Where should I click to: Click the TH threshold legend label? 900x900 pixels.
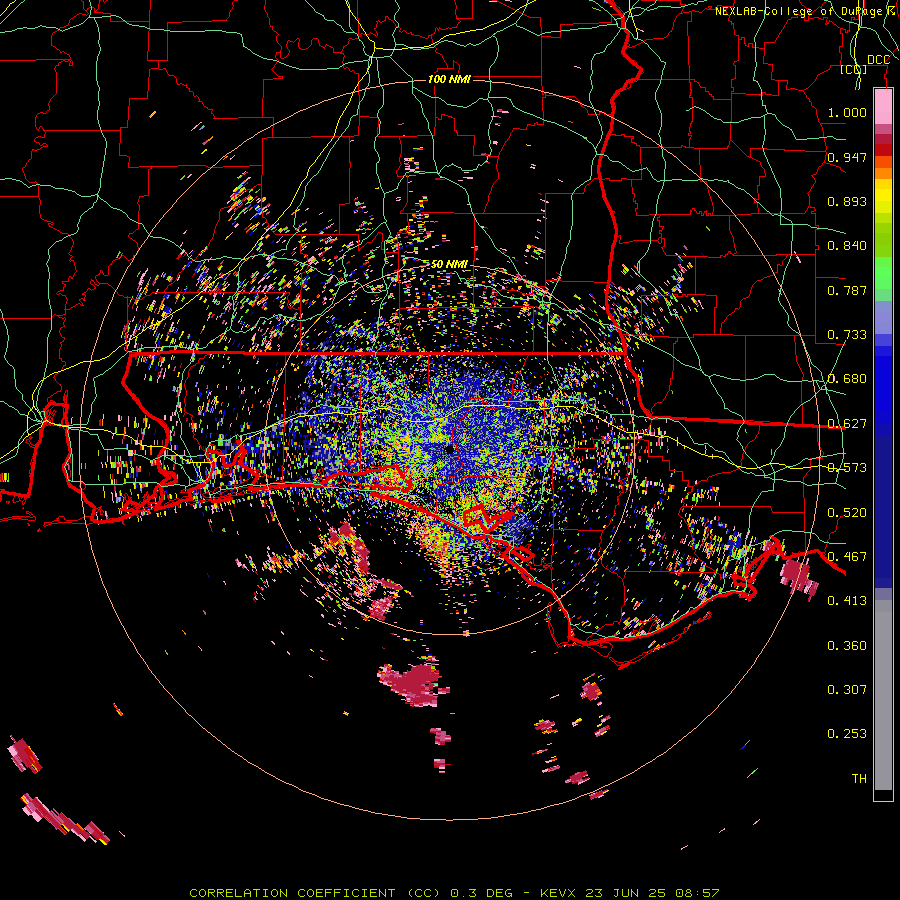click(x=859, y=779)
